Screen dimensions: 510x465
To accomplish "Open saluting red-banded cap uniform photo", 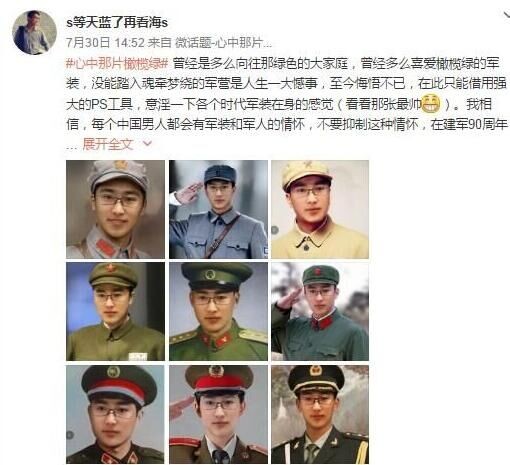I will 218,414.
